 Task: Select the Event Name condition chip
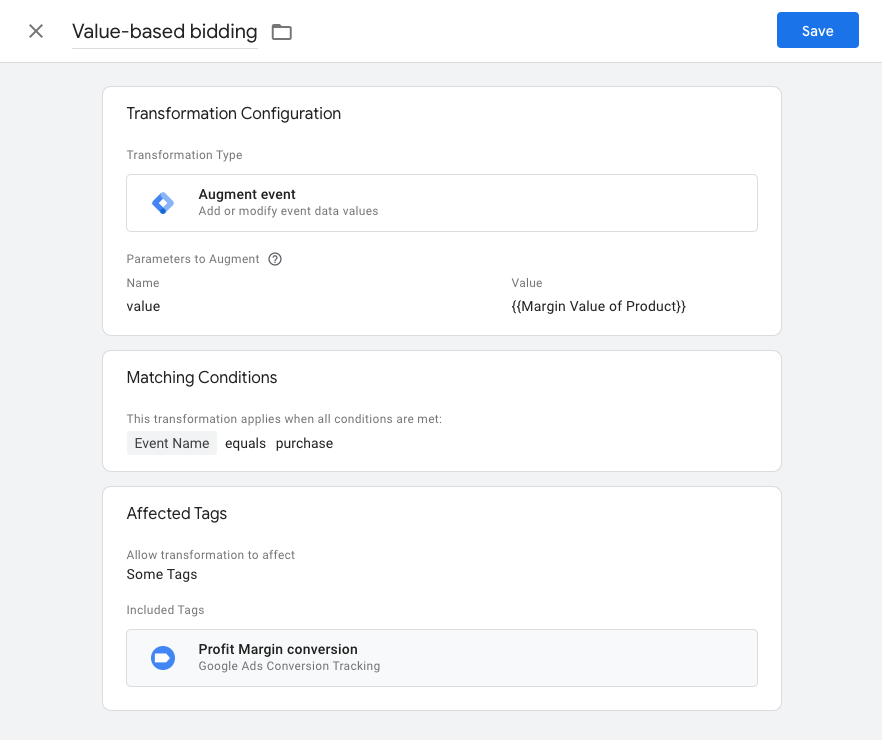pos(172,443)
